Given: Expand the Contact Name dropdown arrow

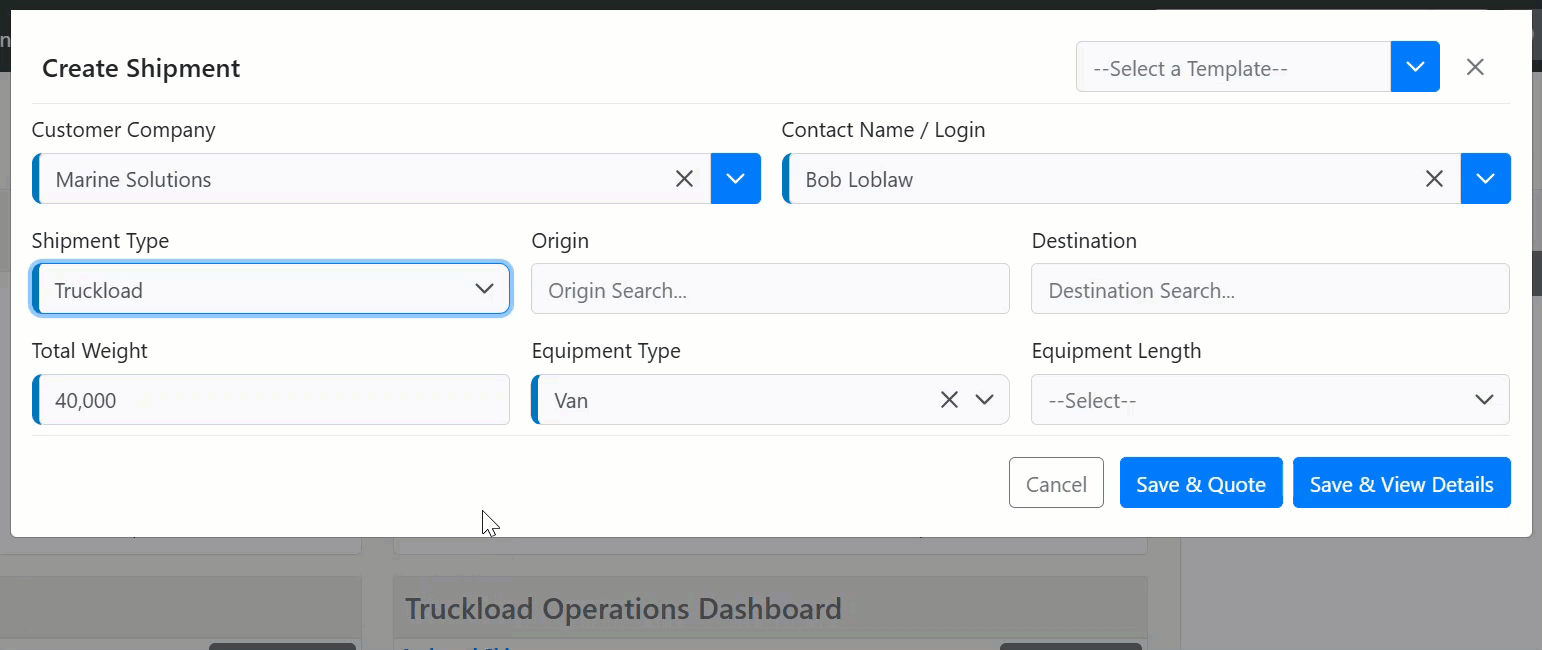Looking at the screenshot, I should point(1485,179).
